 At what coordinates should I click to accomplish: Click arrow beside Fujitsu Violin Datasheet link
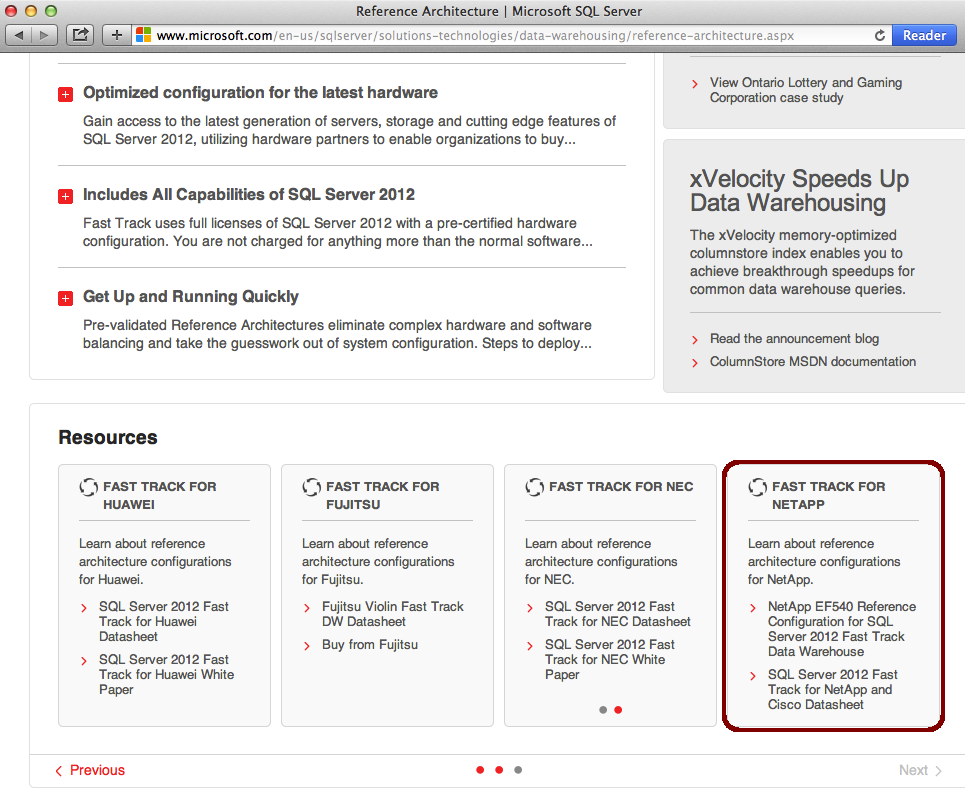306,608
